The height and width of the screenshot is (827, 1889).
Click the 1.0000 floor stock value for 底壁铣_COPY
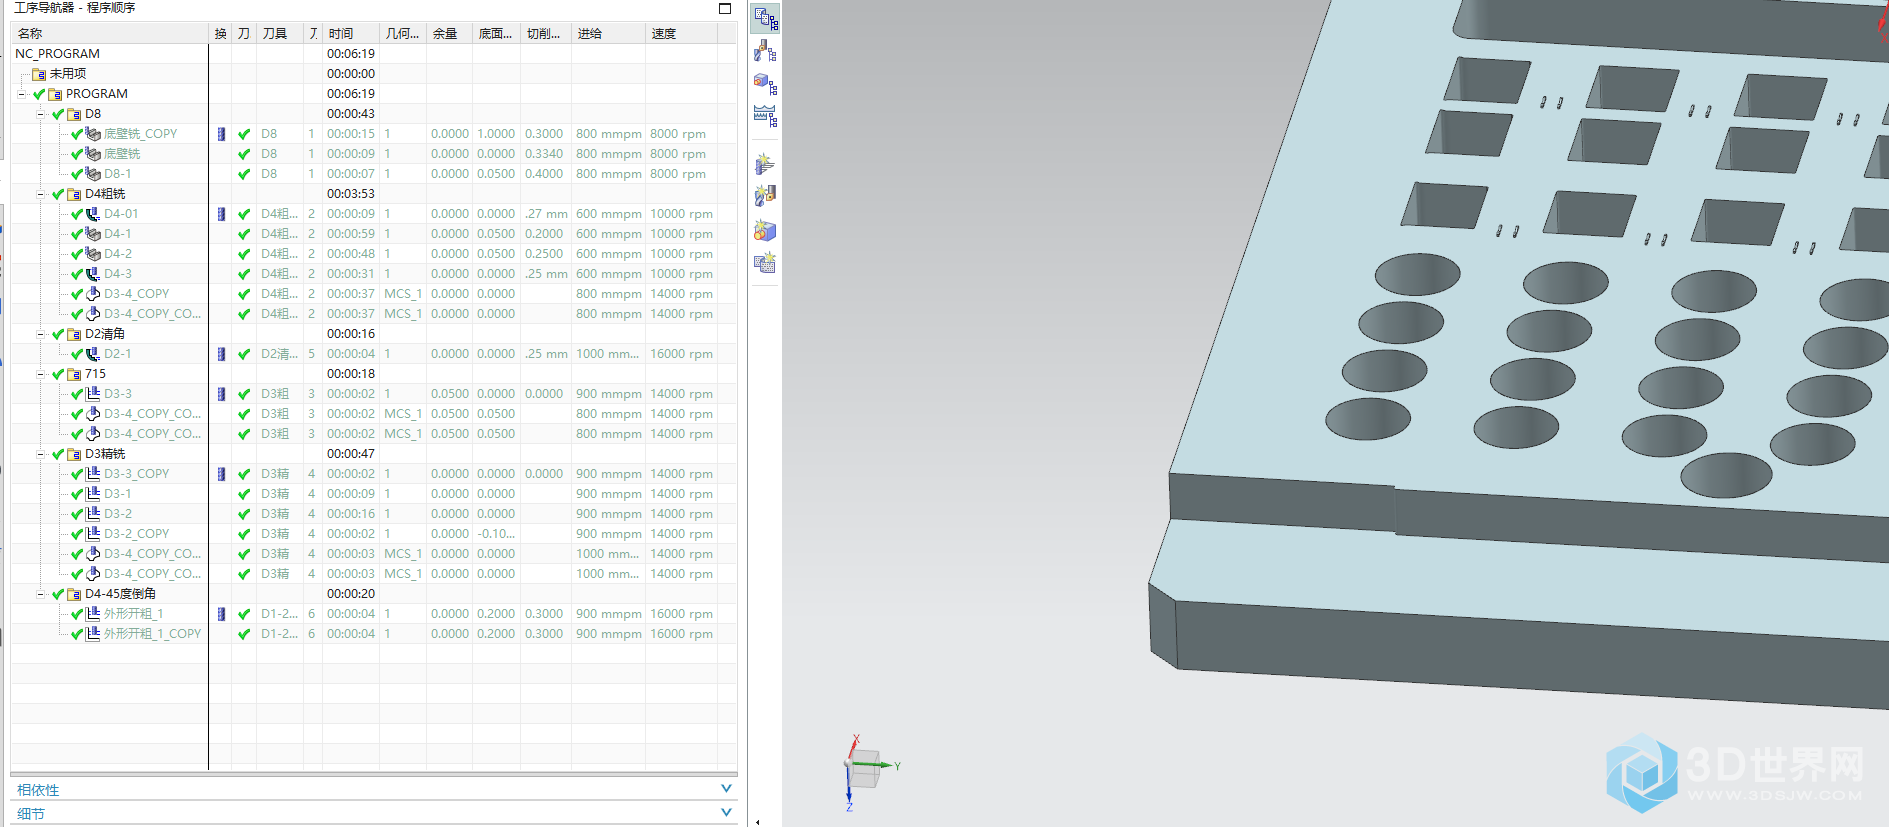pos(496,134)
